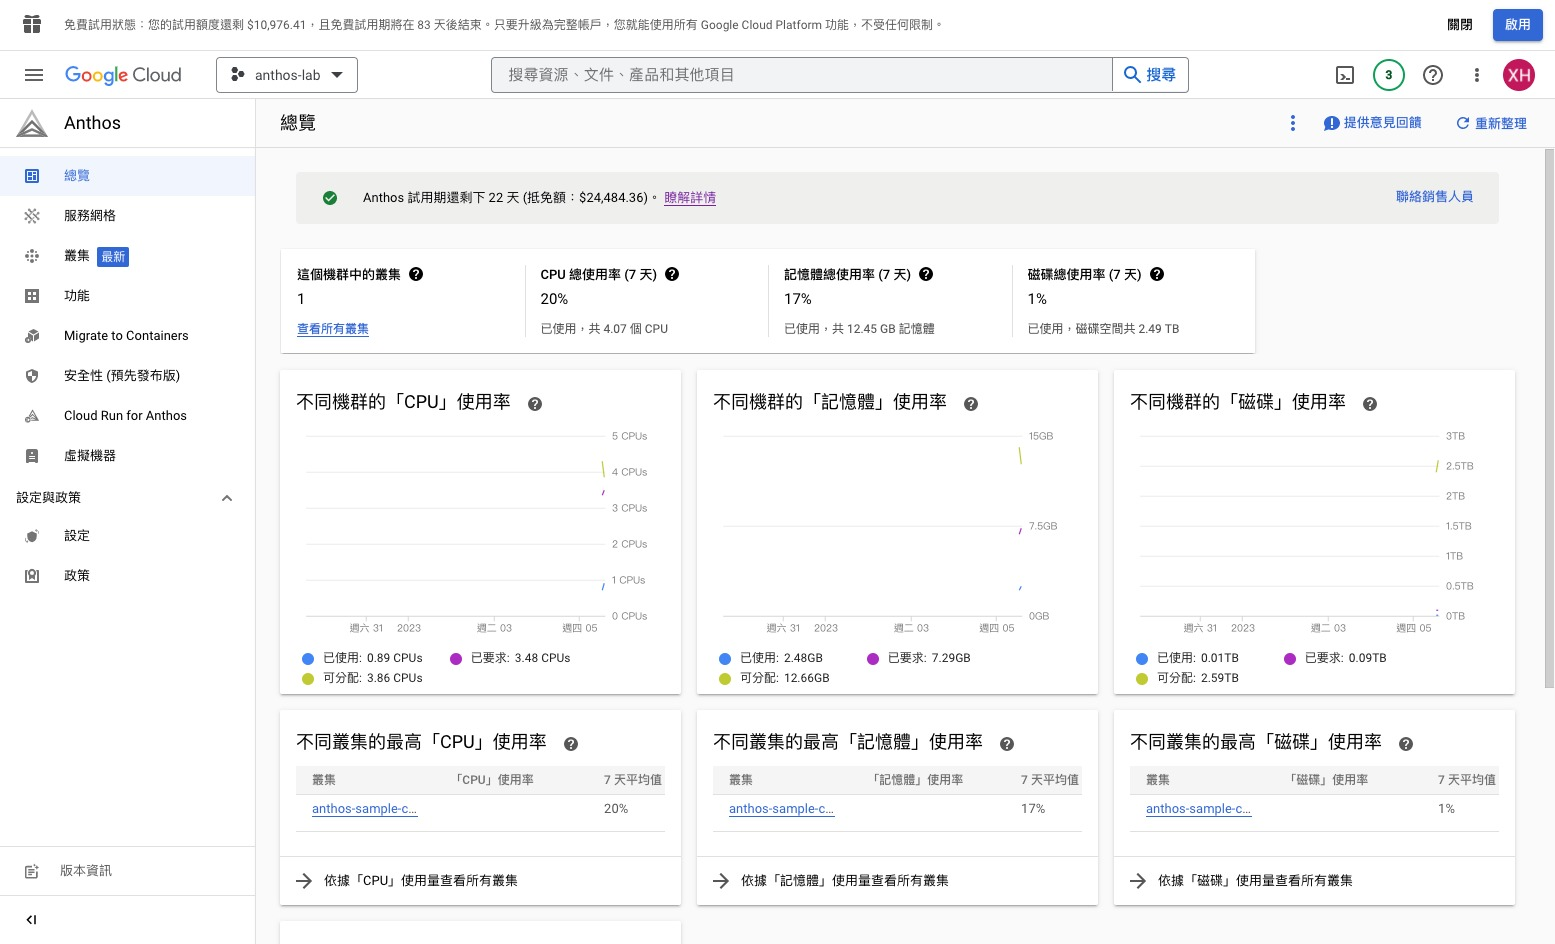Image resolution: width=1555 pixels, height=944 pixels.
Task: Open the notifications badge showing 3
Action: click(1388, 75)
